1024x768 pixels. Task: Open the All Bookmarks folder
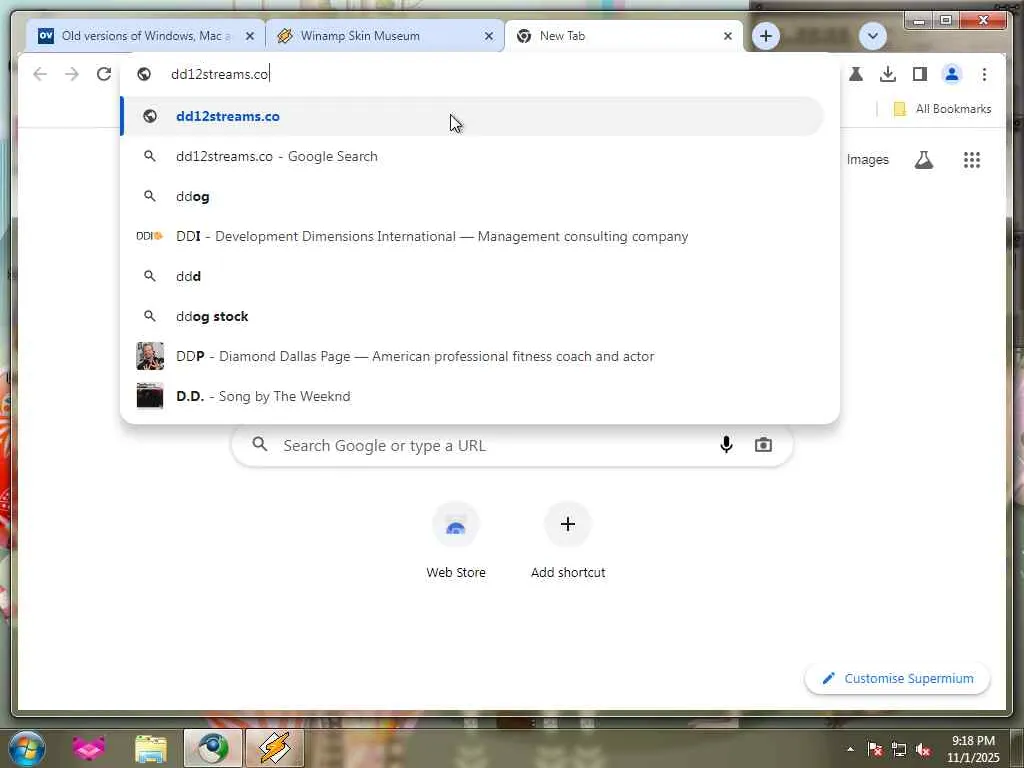click(x=942, y=109)
